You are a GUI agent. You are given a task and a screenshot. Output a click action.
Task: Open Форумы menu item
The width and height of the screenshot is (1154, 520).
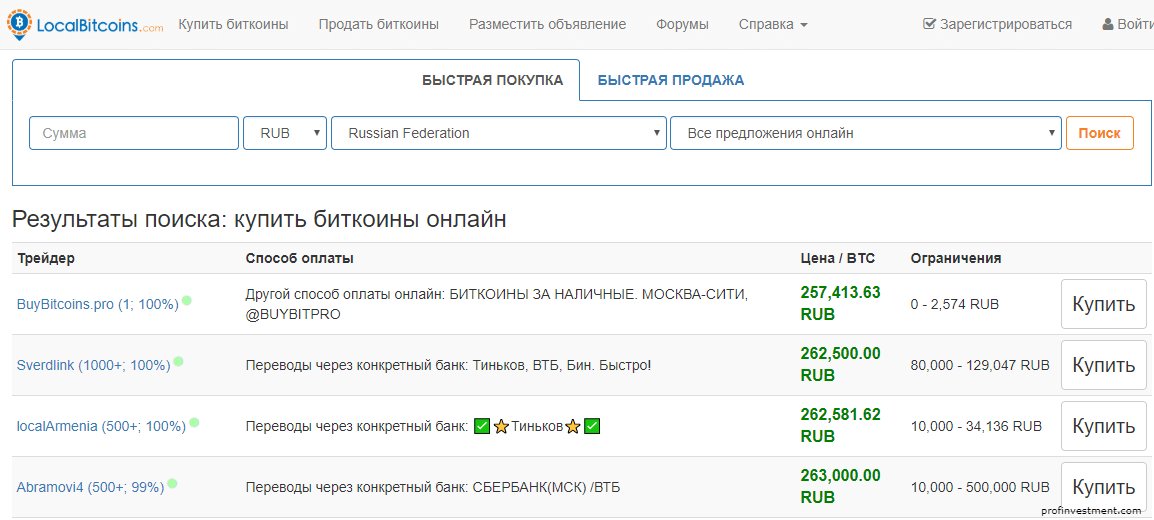(682, 24)
